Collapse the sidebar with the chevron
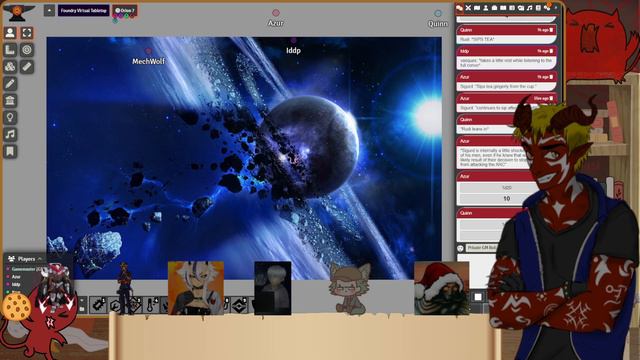The width and height of the screenshot is (640, 360). click(x=556, y=8)
